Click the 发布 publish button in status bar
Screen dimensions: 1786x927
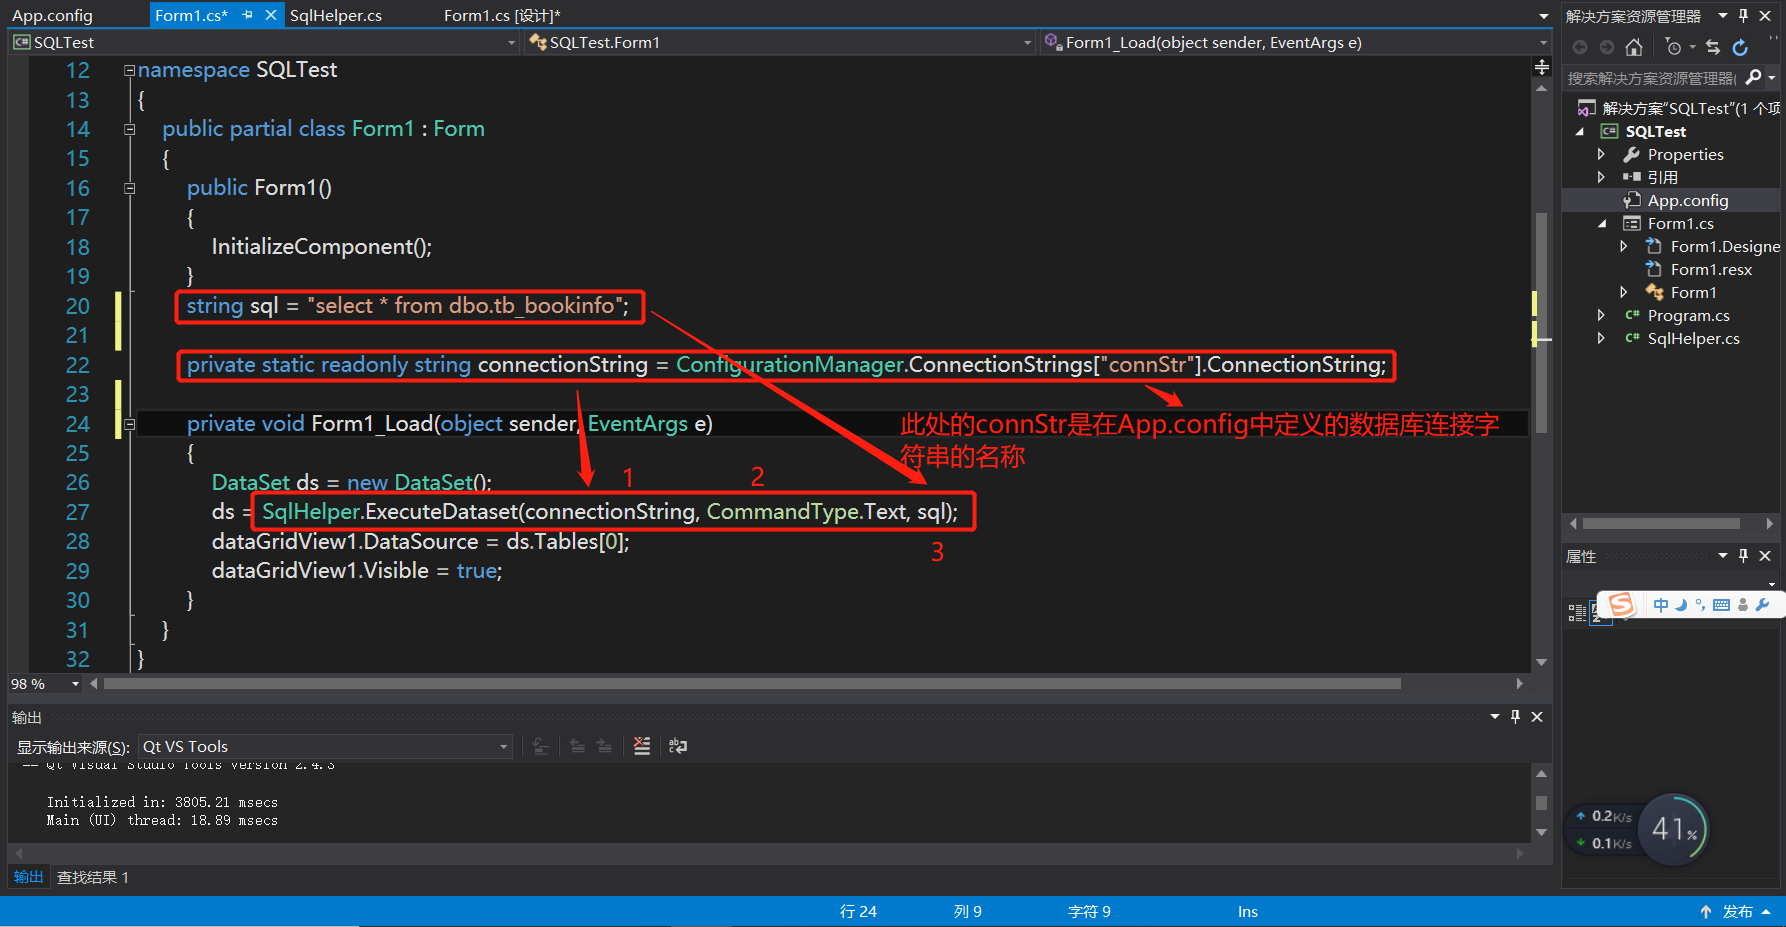point(1737,911)
